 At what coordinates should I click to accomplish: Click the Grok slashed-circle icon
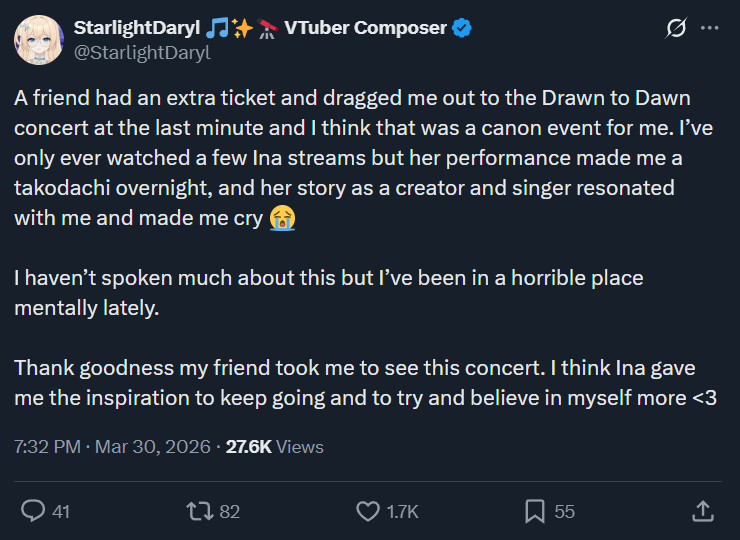click(676, 29)
